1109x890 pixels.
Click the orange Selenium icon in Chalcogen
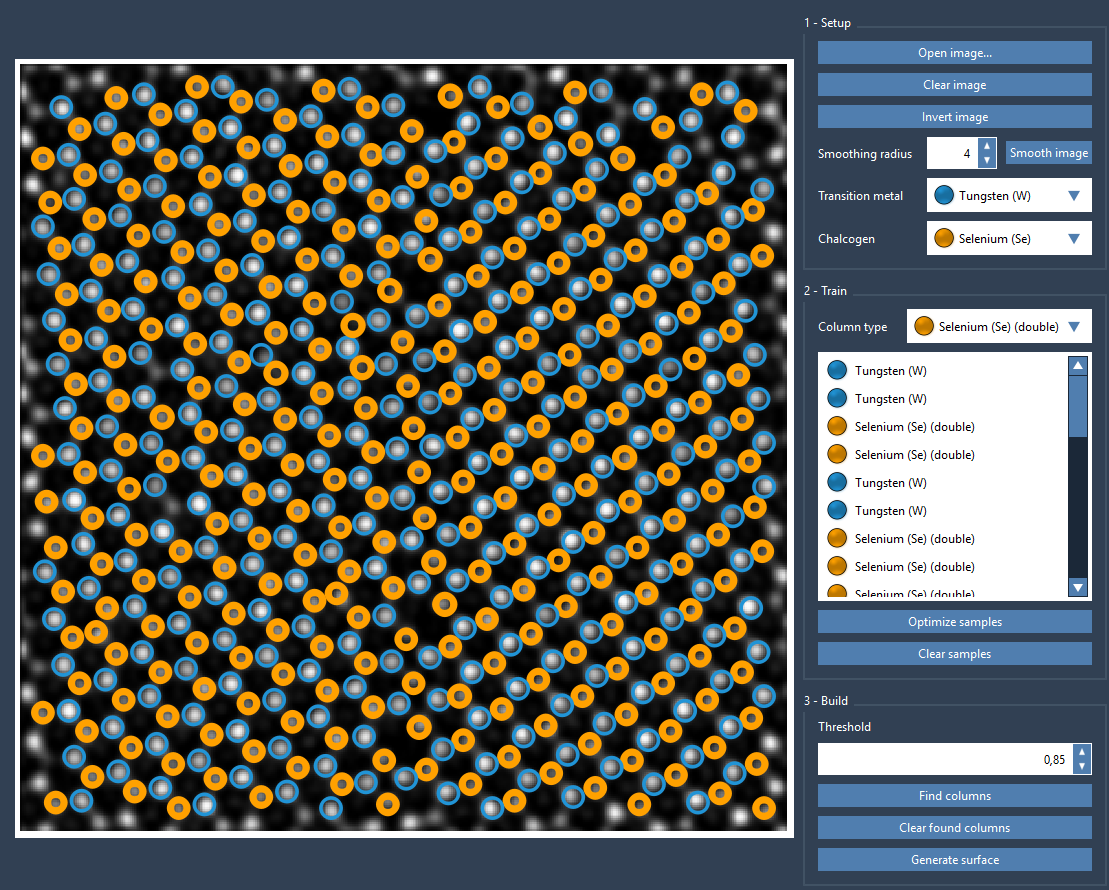pos(943,239)
